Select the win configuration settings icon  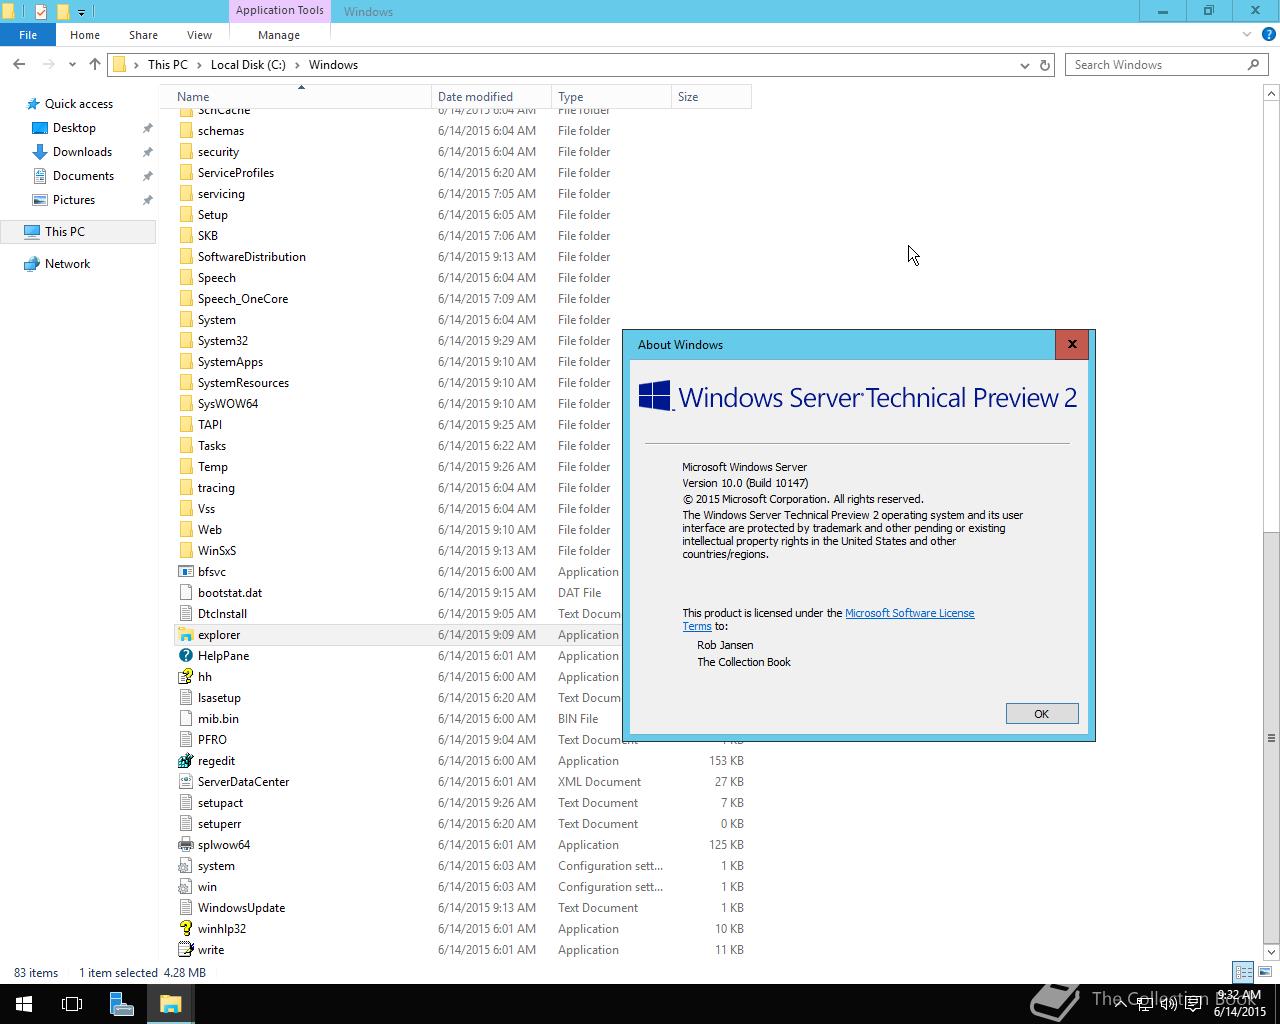(x=185, y=887)
